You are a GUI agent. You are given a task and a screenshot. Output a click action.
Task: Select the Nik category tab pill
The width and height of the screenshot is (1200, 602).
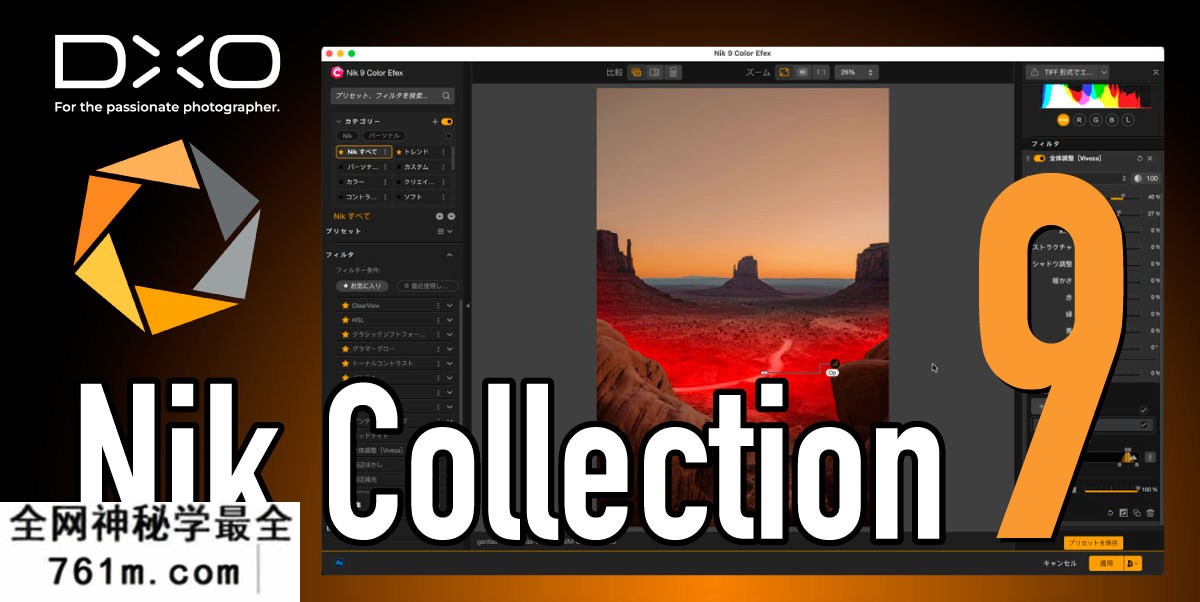click(347, 135)
